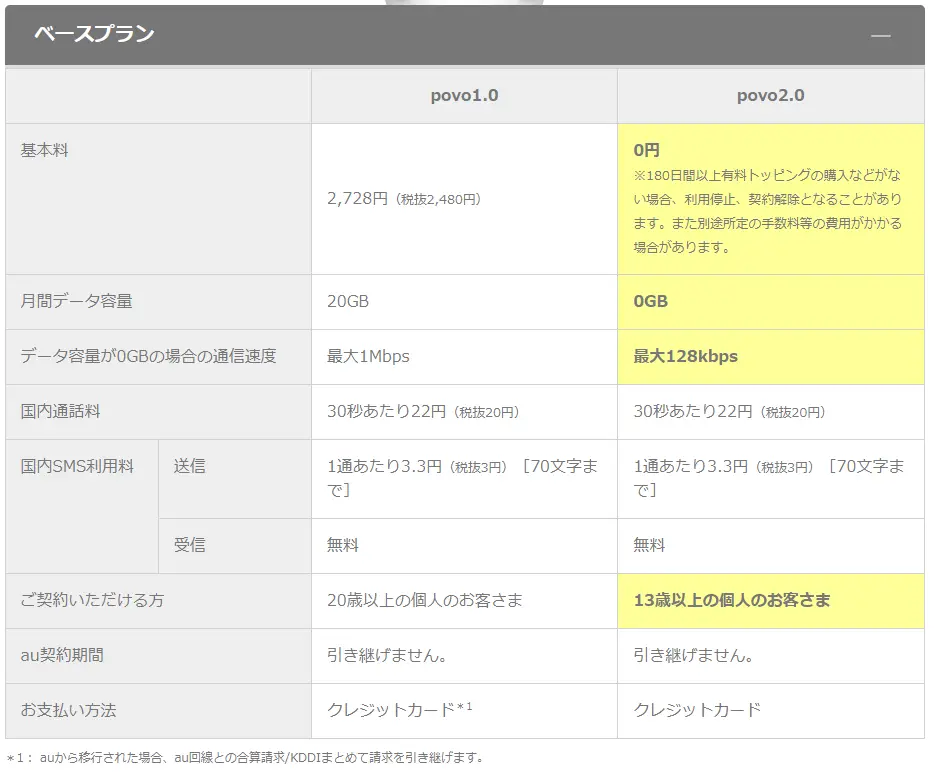Click クレジットカード*1 in the povo1.0 column

point(400,709)
